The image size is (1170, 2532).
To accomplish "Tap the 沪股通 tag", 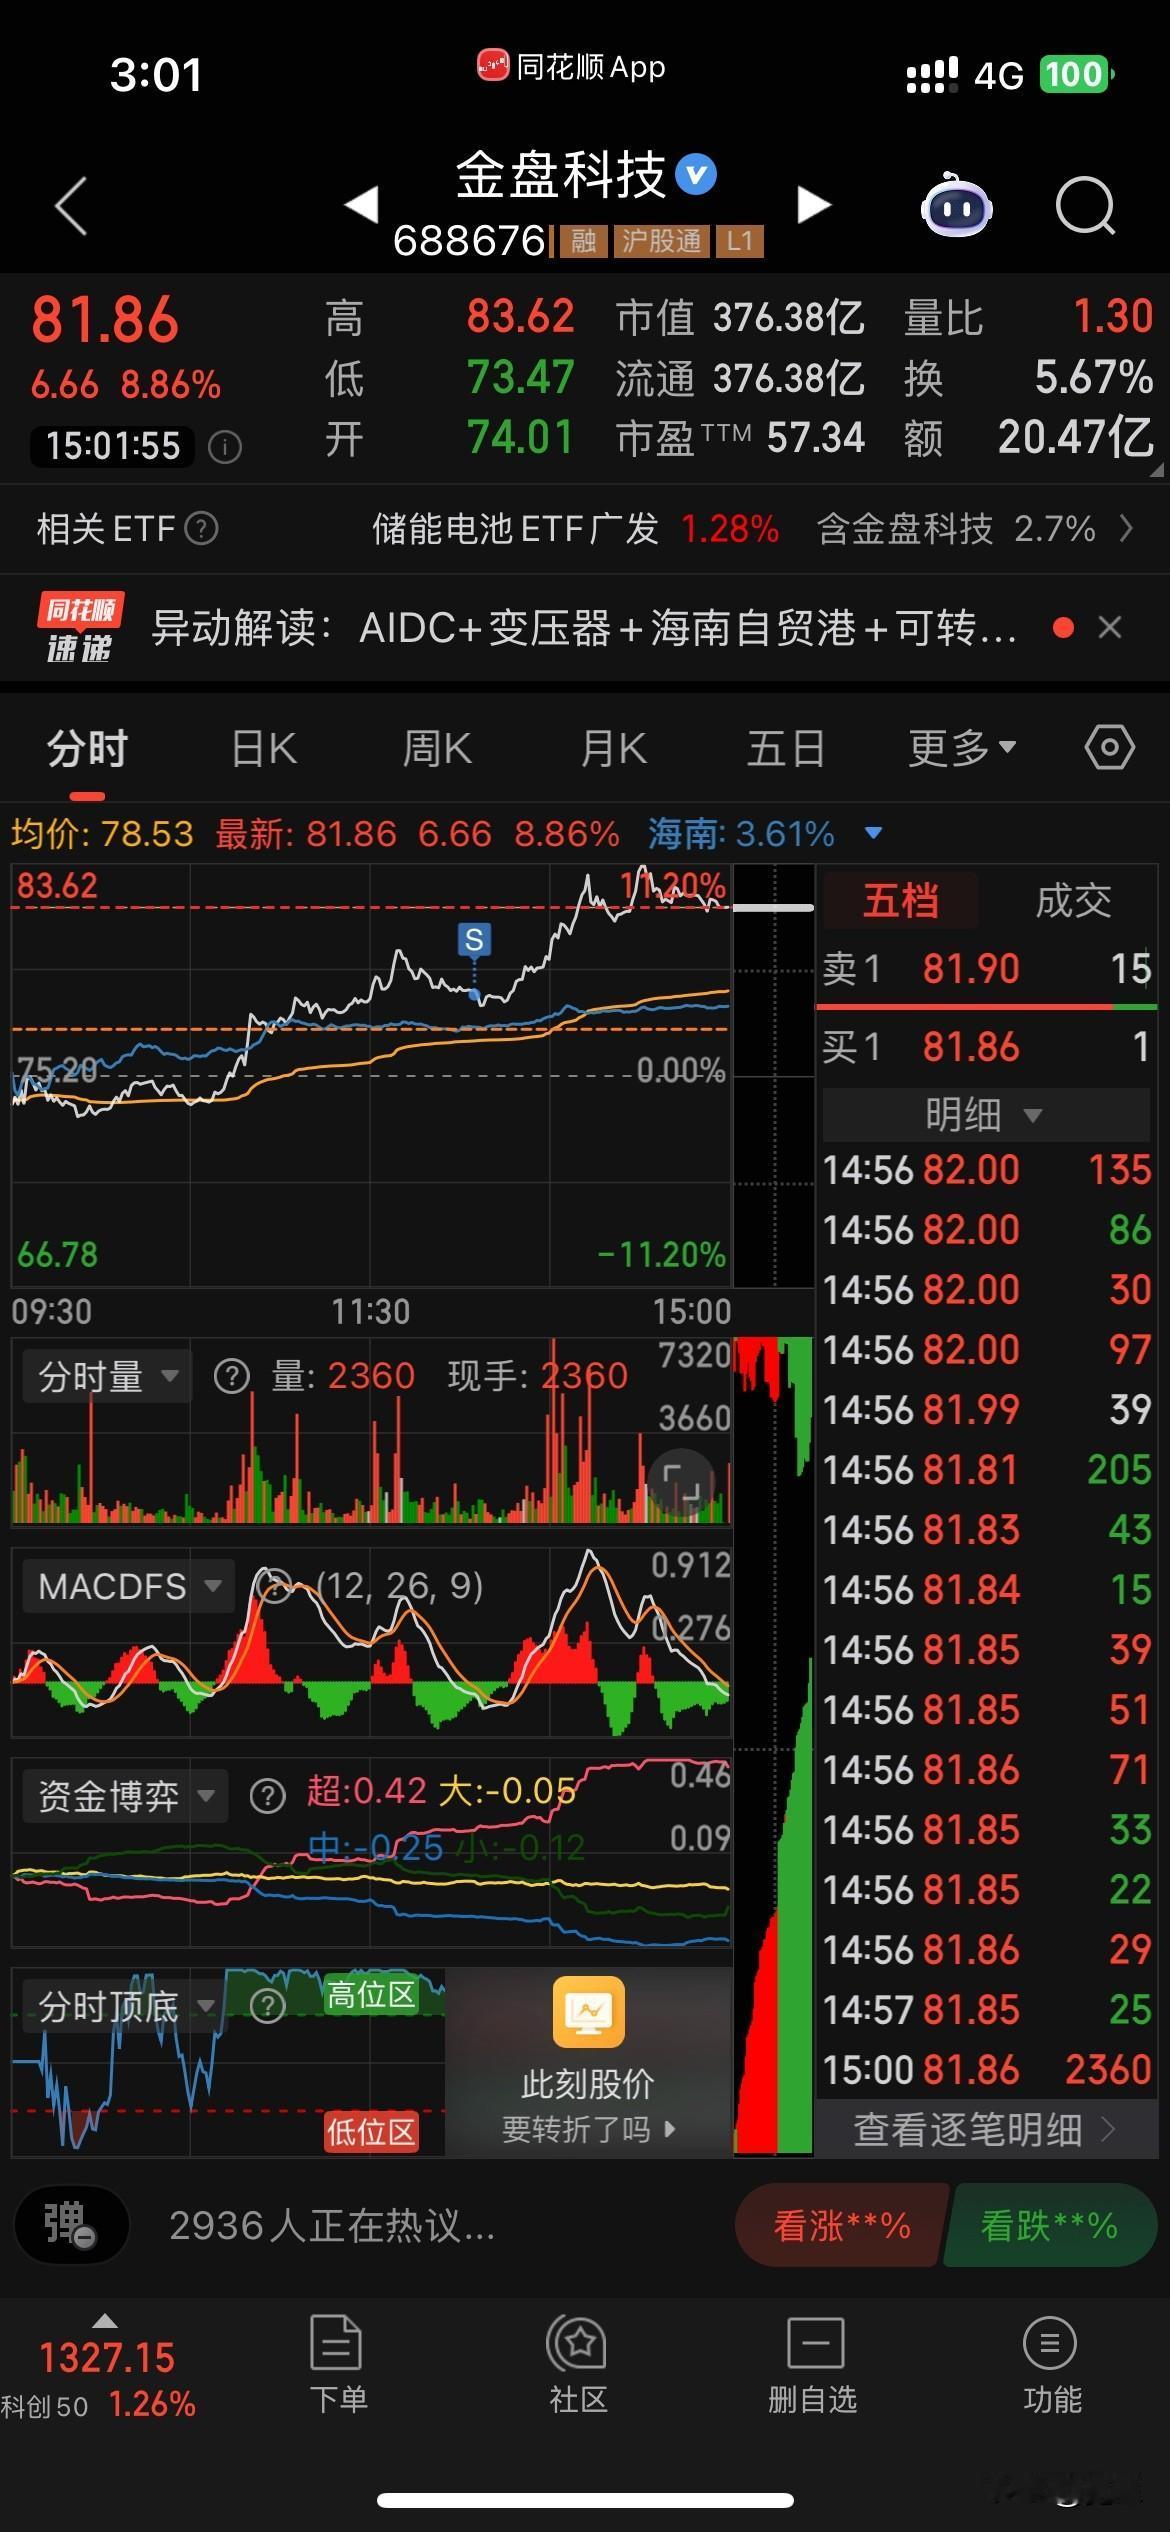I will click(x=662, y=241).
